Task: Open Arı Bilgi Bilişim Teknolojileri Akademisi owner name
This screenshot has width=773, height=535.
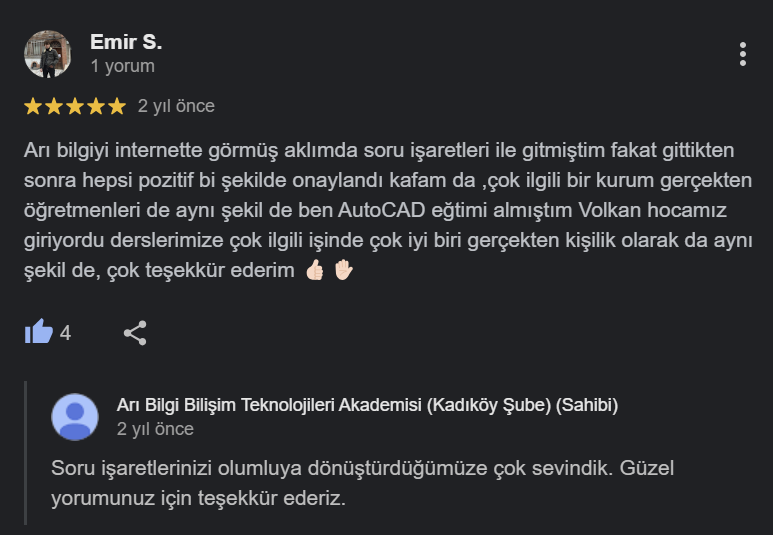Action: pyautogui.click(x=367, y=405)
